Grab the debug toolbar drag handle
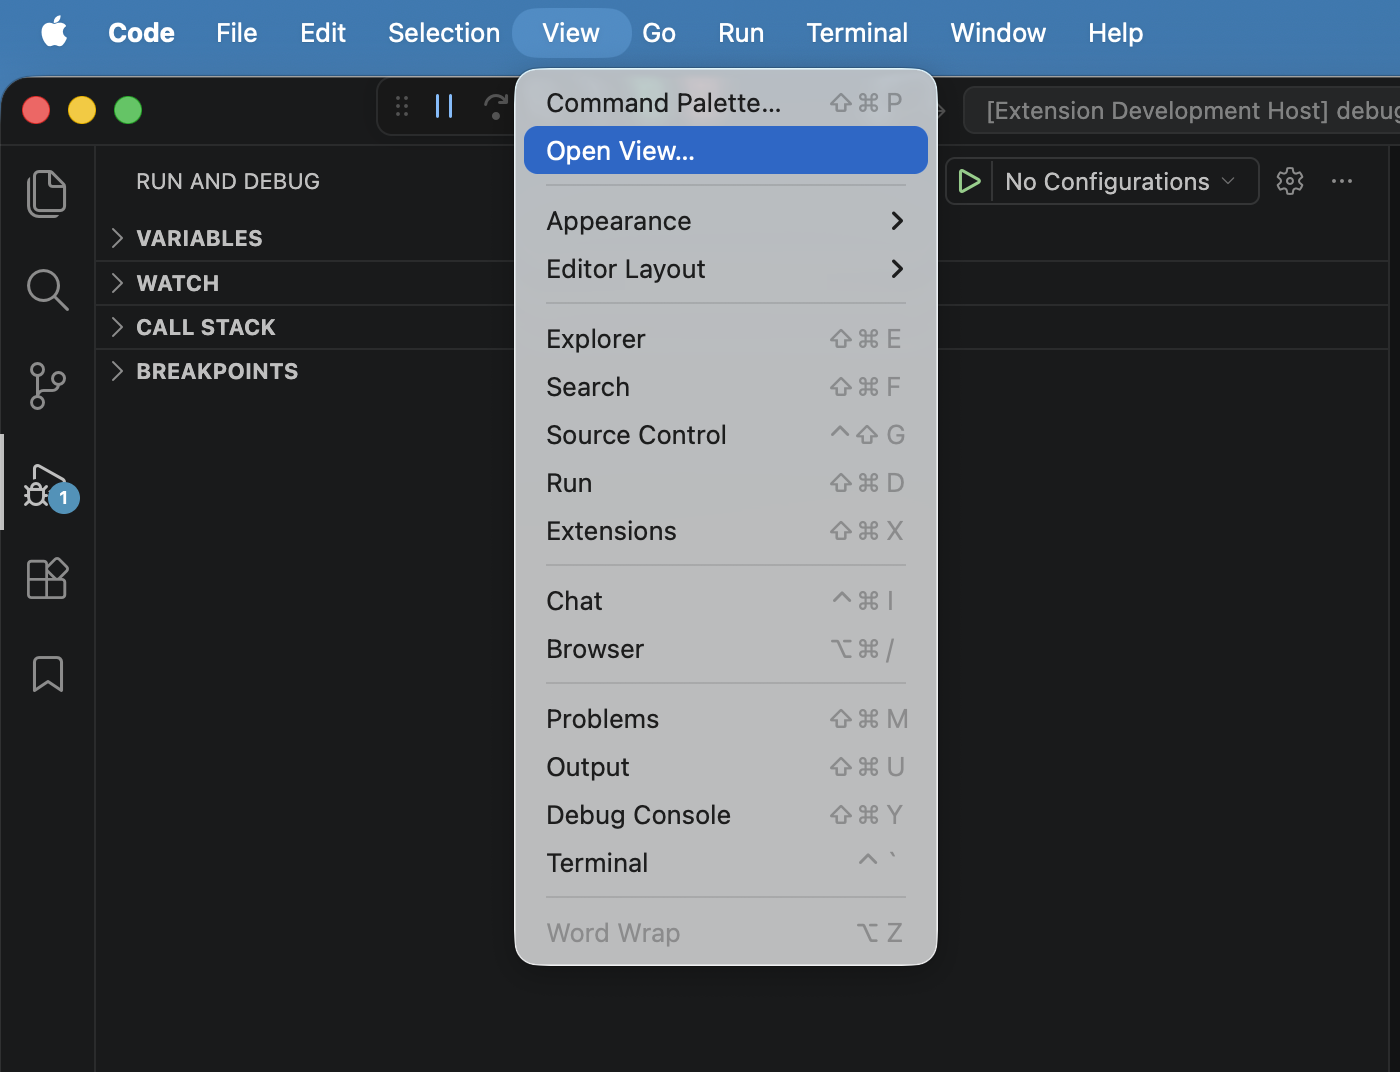 402,106
